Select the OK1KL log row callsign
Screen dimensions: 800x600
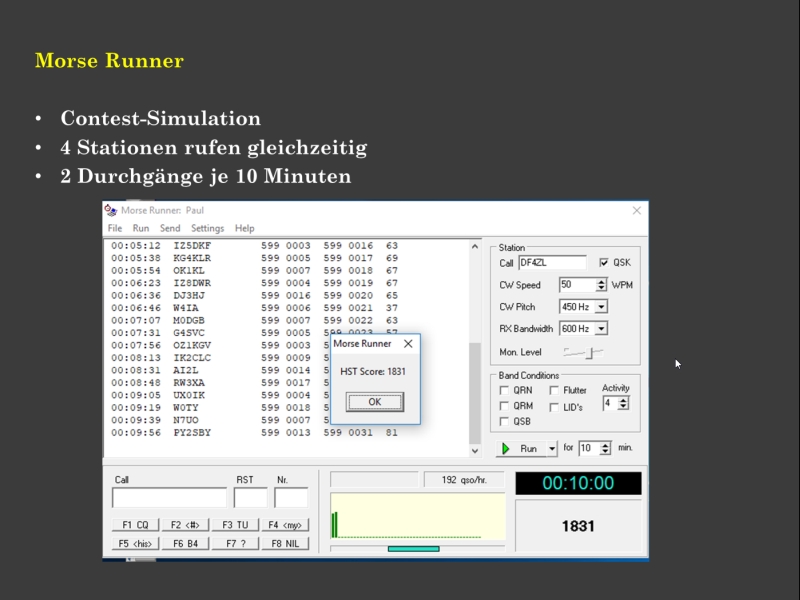click(x=189, y=270)
